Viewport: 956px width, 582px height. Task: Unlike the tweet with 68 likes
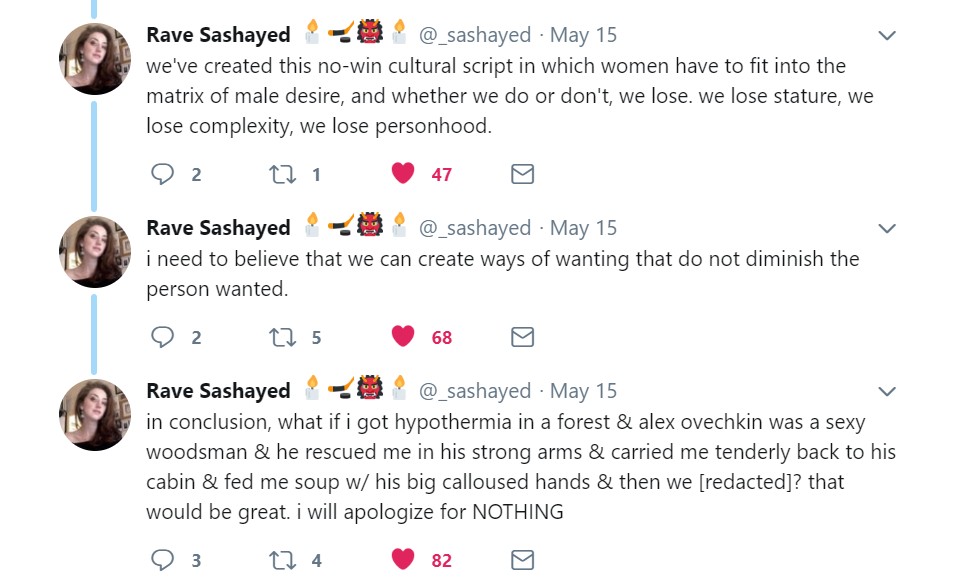[403, 337]
